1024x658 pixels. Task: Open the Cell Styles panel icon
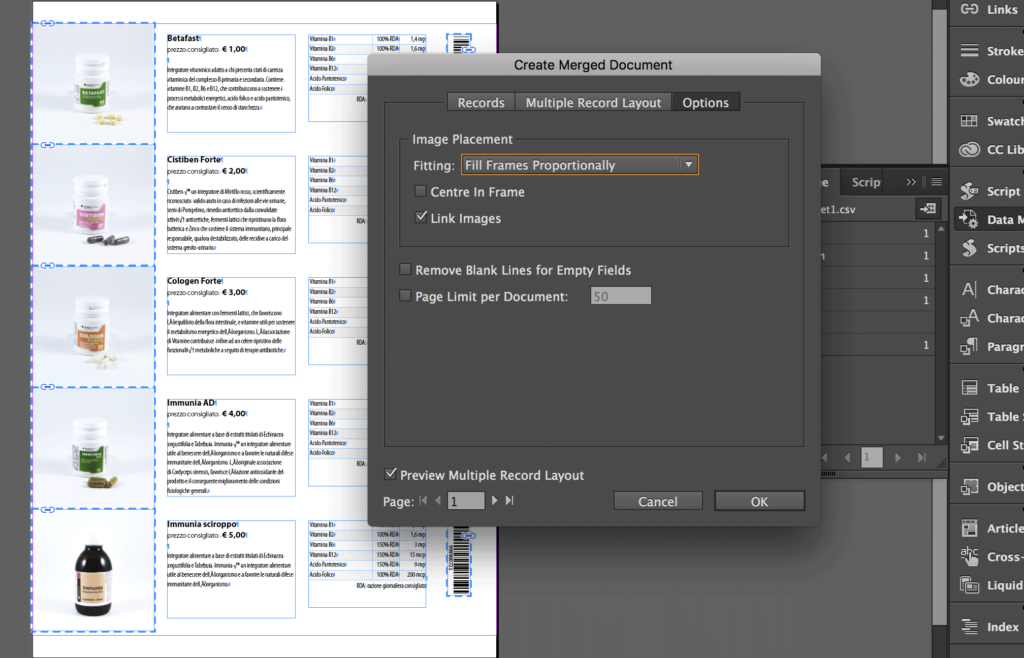[969, 445]
